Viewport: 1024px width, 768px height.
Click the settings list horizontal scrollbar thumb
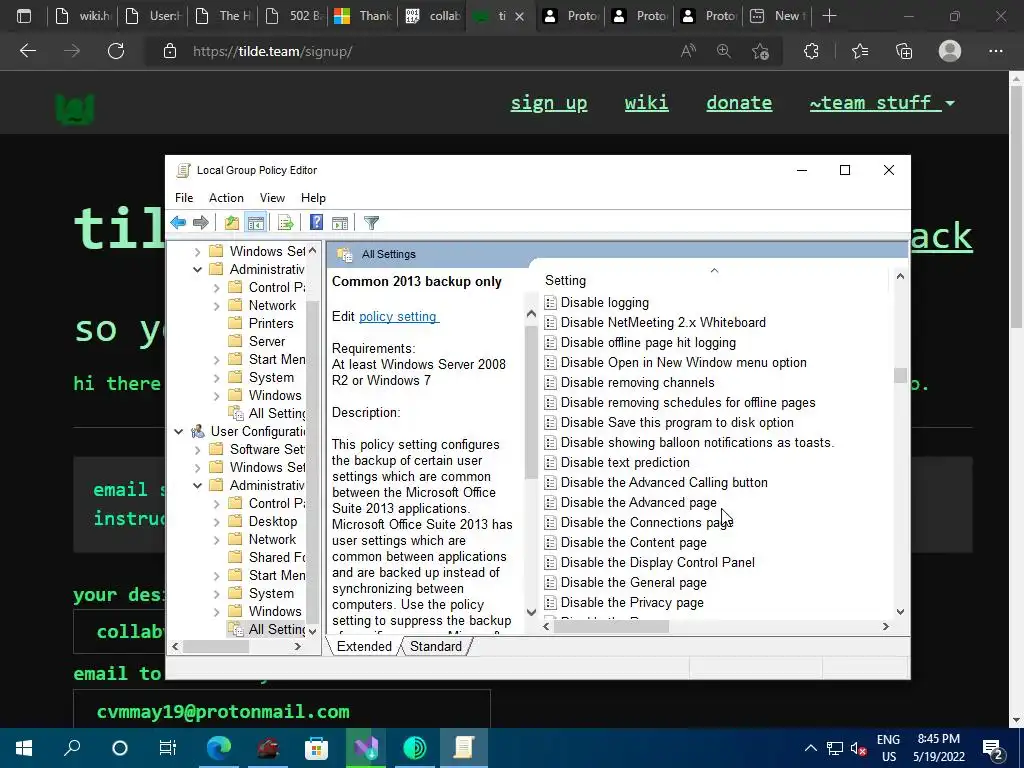[611, 627]
